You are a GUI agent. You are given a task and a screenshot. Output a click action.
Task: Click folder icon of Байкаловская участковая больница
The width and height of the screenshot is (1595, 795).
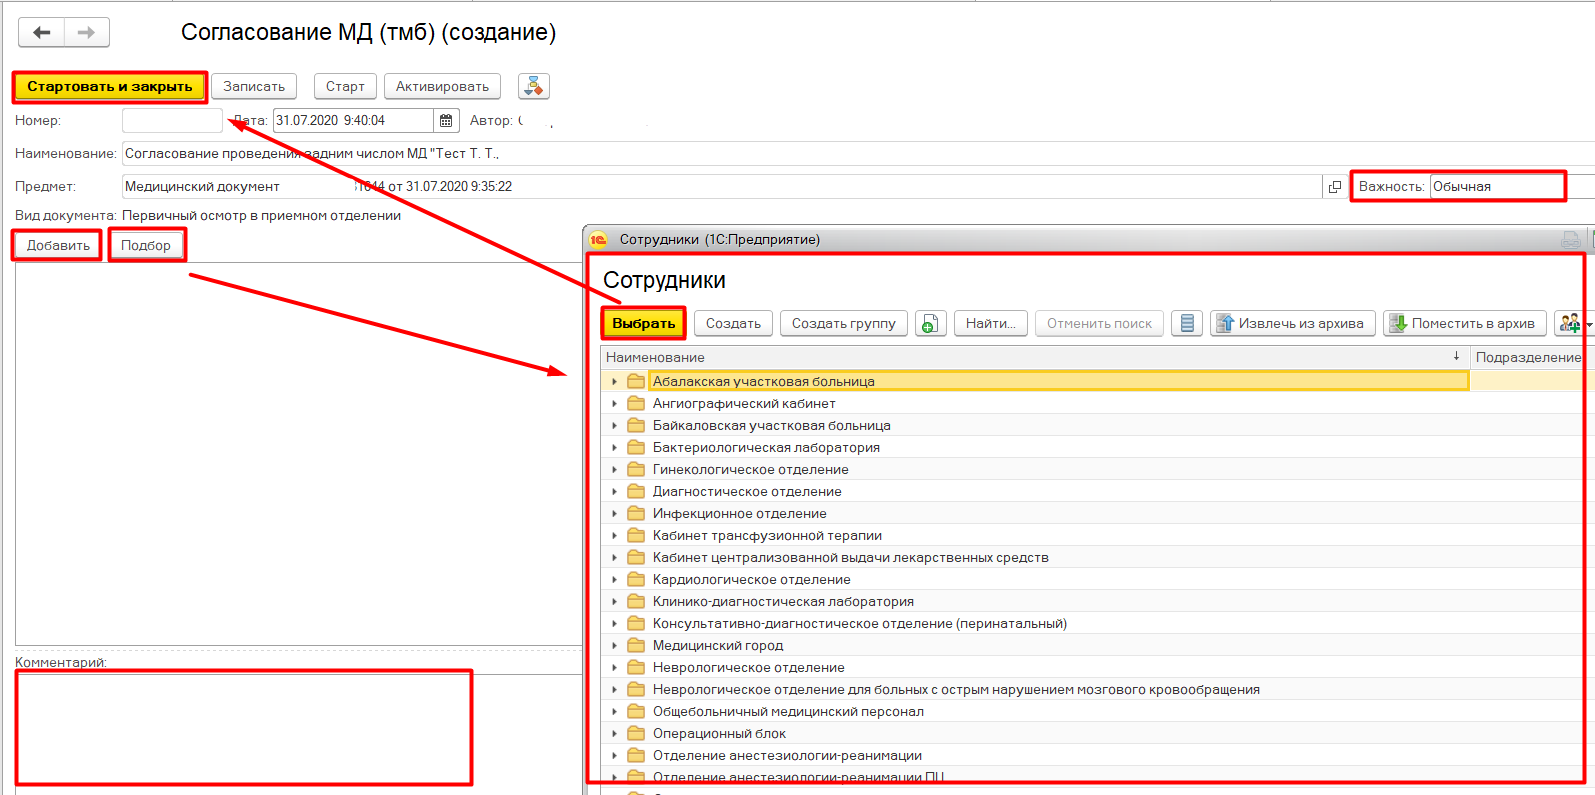(636, 425)
